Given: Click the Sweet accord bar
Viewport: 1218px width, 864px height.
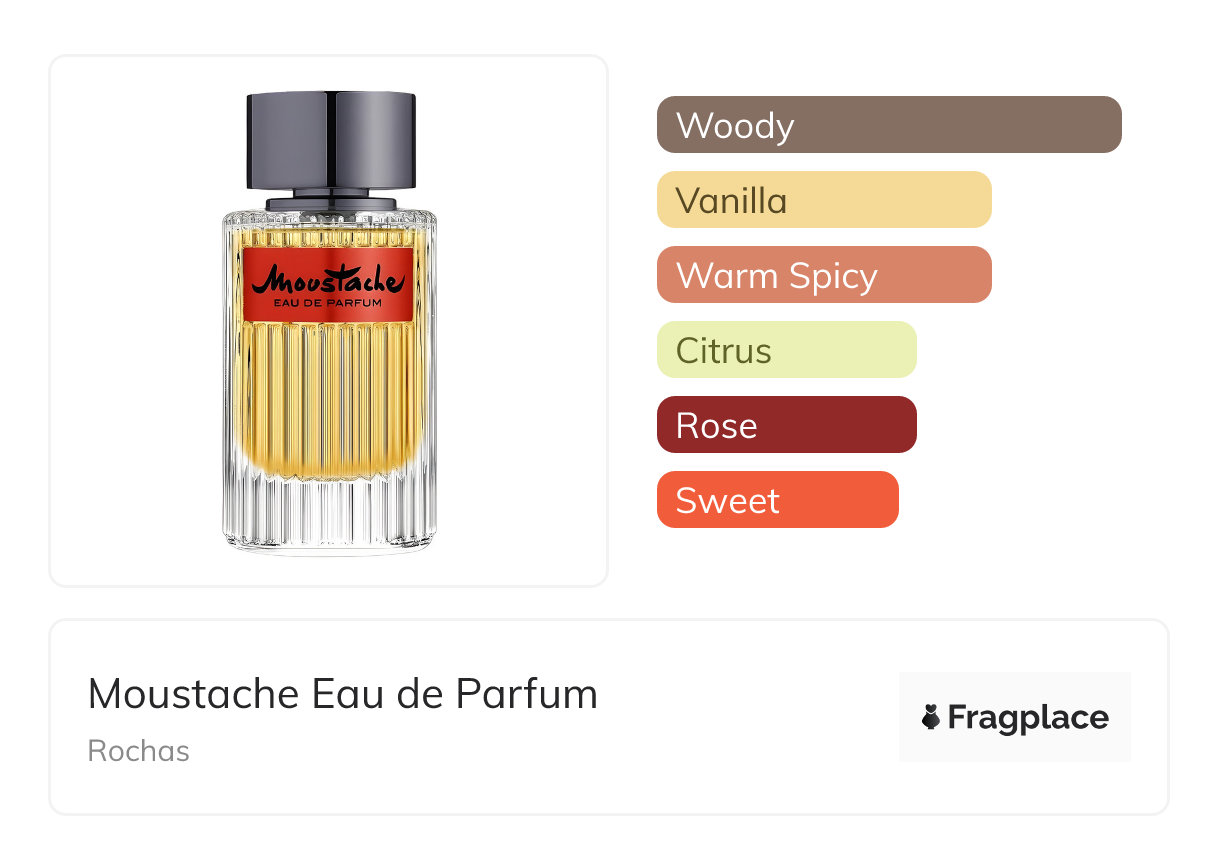Looking at the screenshot, I should pyautogui.click(x=778, y=500).
